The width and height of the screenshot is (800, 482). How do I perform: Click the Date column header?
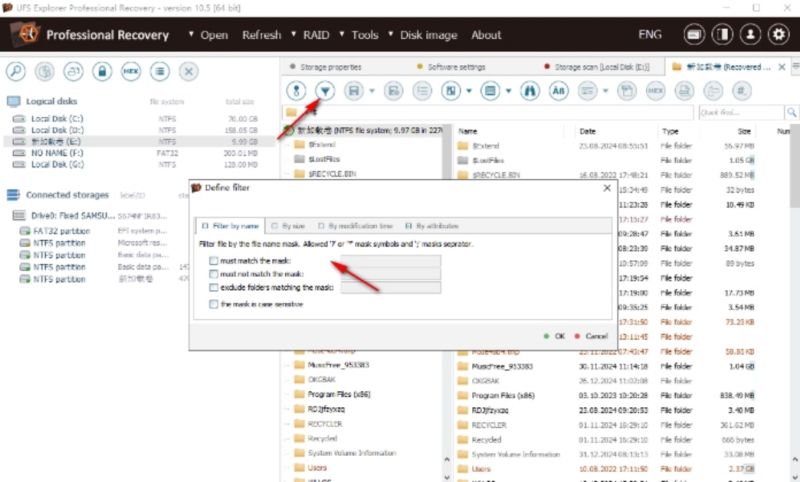(x=587, y=131)
